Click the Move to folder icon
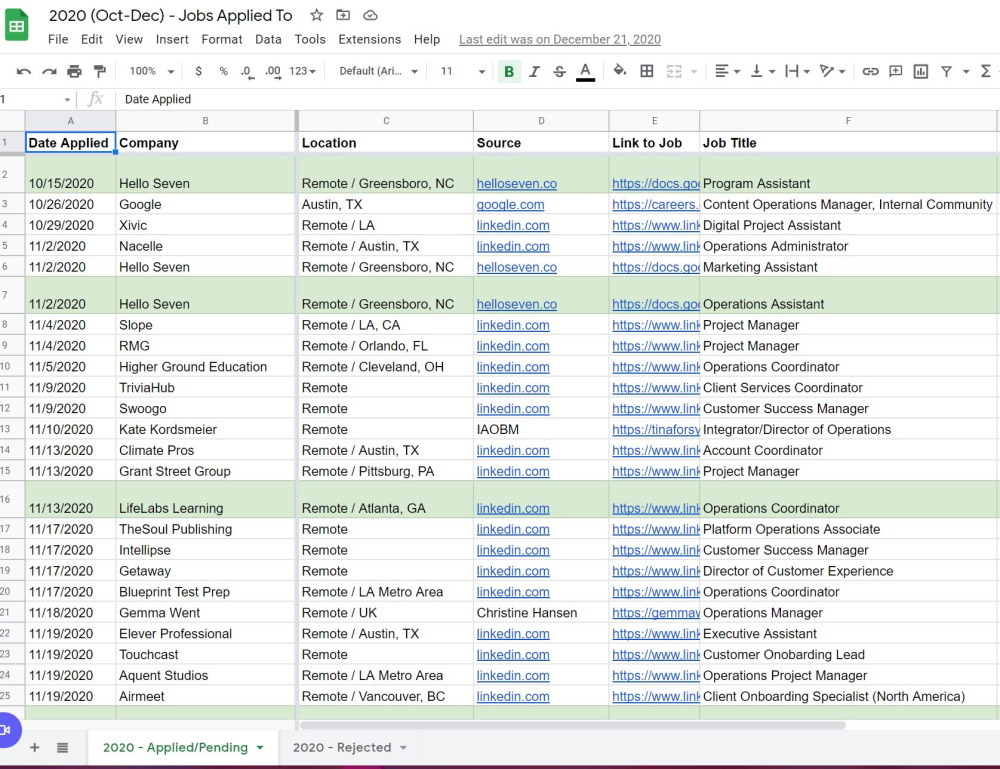 (343, 15)
